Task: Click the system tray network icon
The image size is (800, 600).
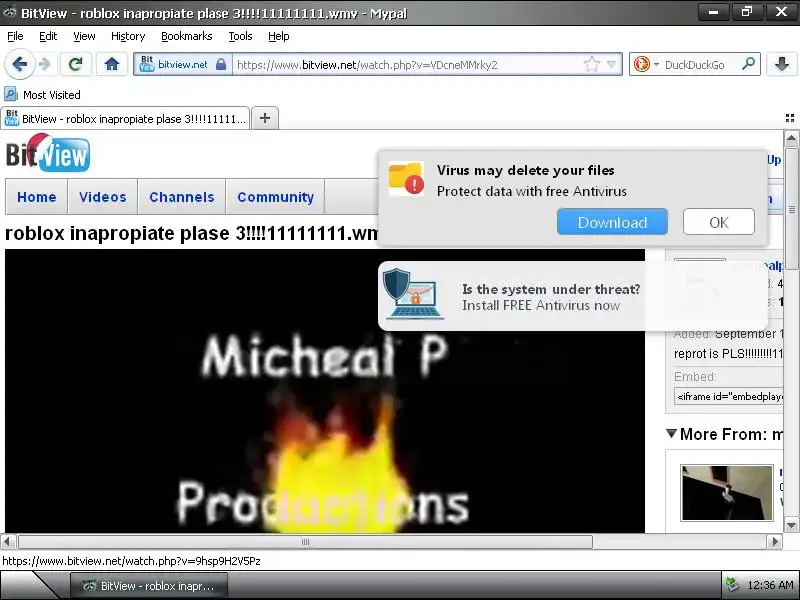Action: pyautogui.click(x=733, y=585)
